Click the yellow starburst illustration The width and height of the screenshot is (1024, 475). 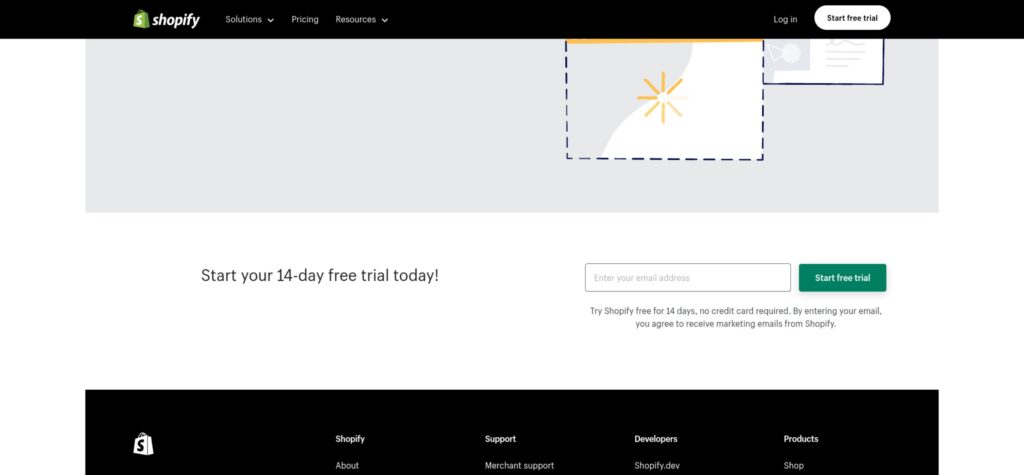pyautogui.click(x=660, y=98)
